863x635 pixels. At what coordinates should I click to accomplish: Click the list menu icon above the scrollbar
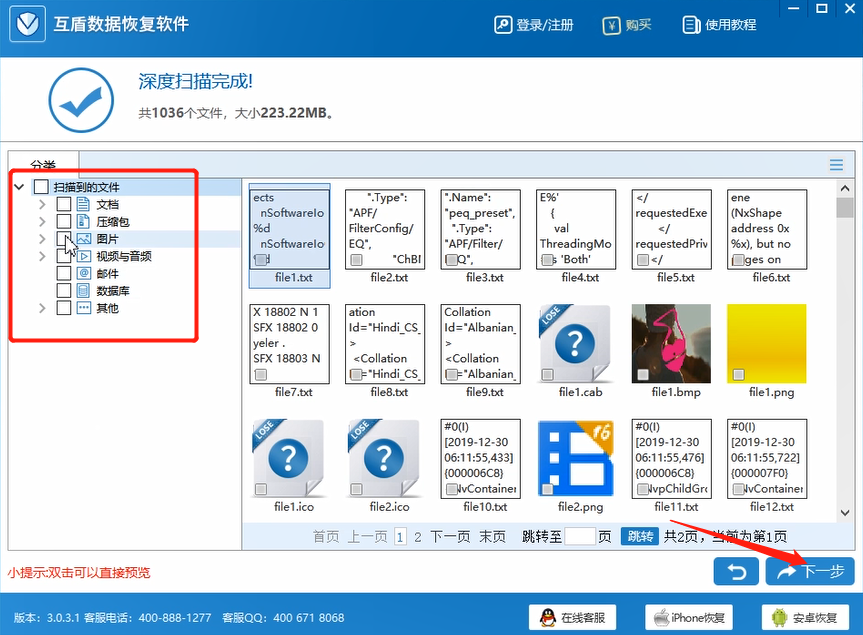tap(838, 165)
